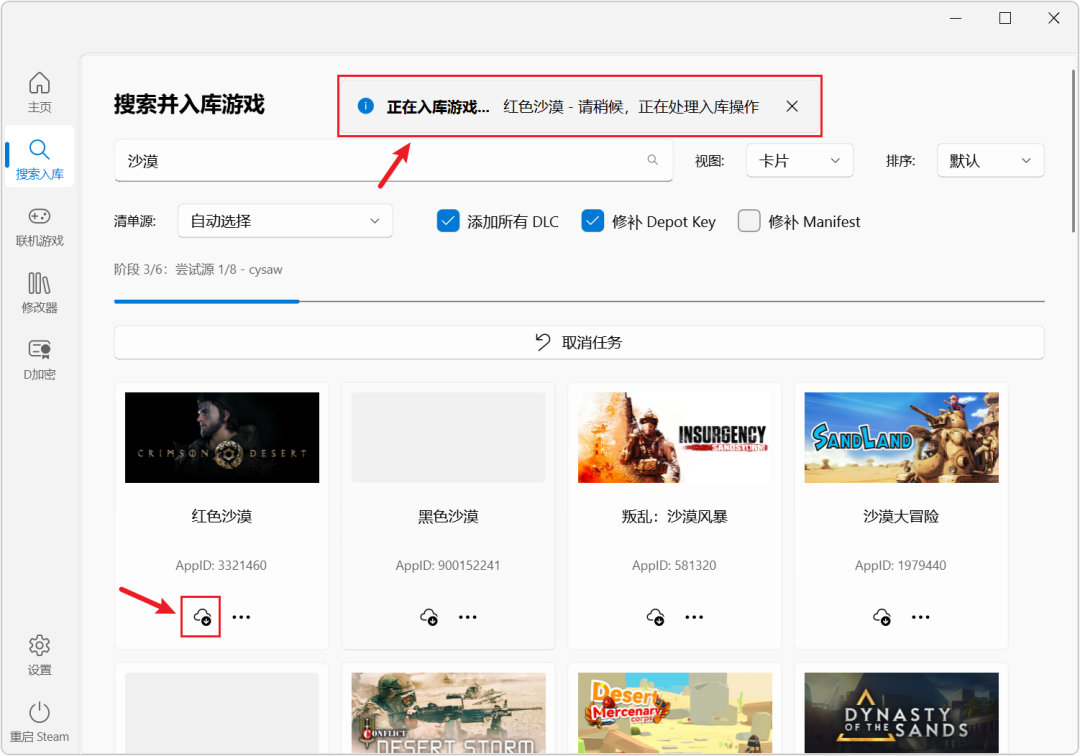Click status text 阶段 3/6 尝试源
This screenshot has width=1080, height=756.
(x=198, y=269)
